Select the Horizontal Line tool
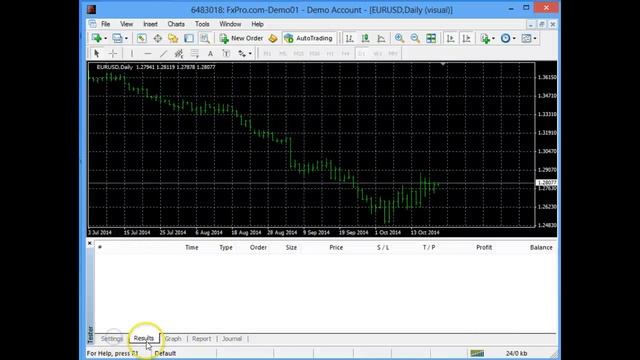 (x=147, y=53)
